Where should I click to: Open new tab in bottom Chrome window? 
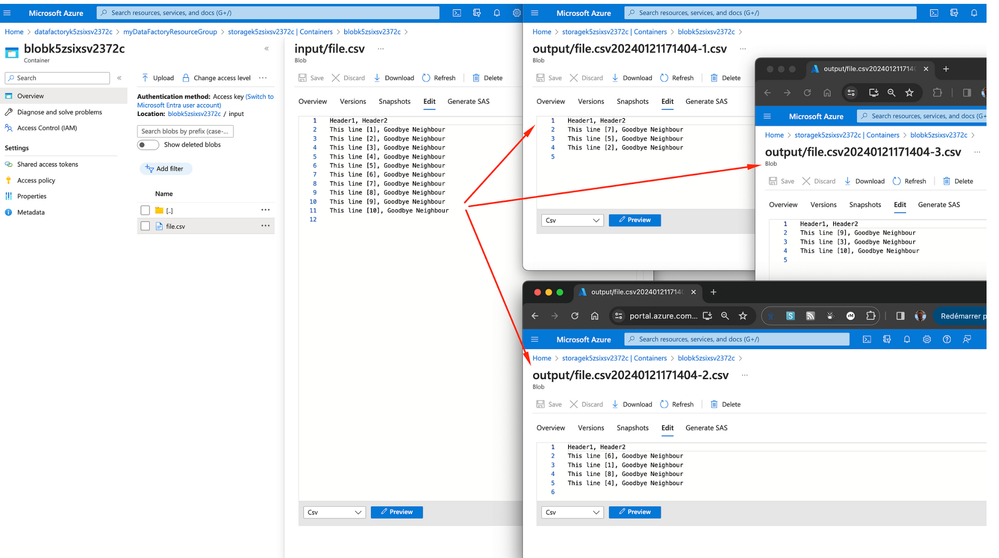coord(714,292)
